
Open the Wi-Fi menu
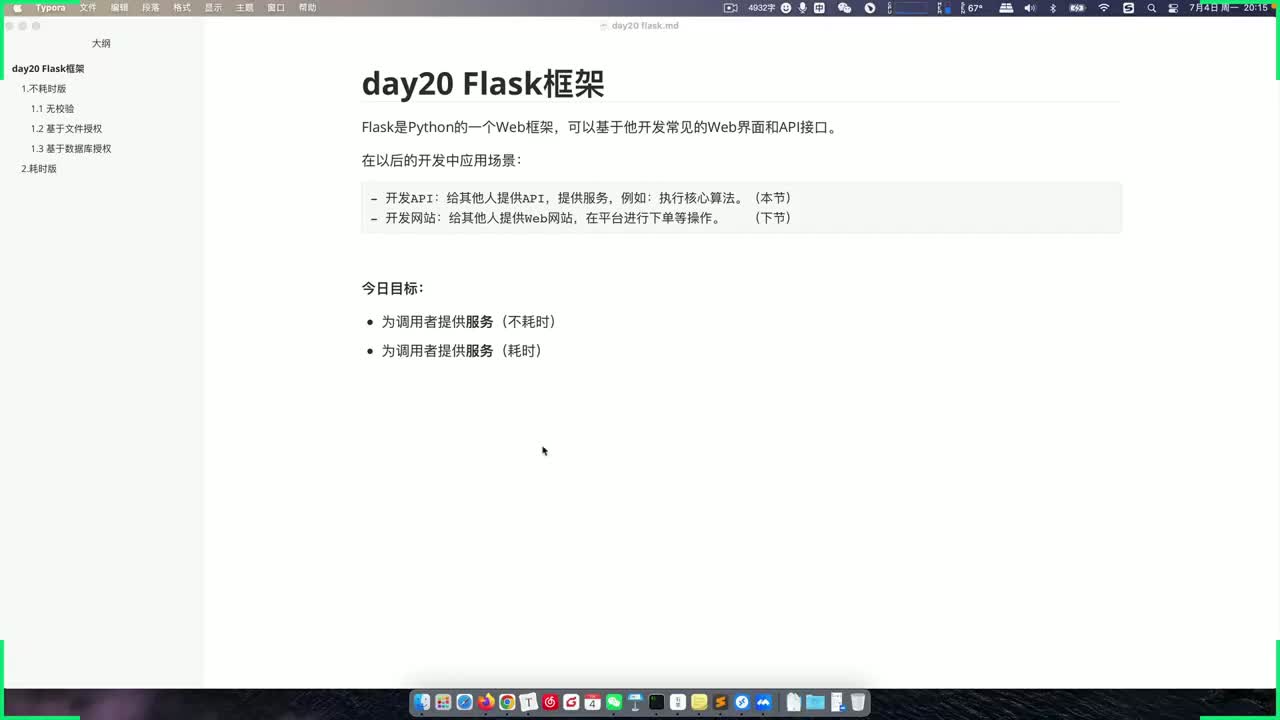click(1104, 7)
